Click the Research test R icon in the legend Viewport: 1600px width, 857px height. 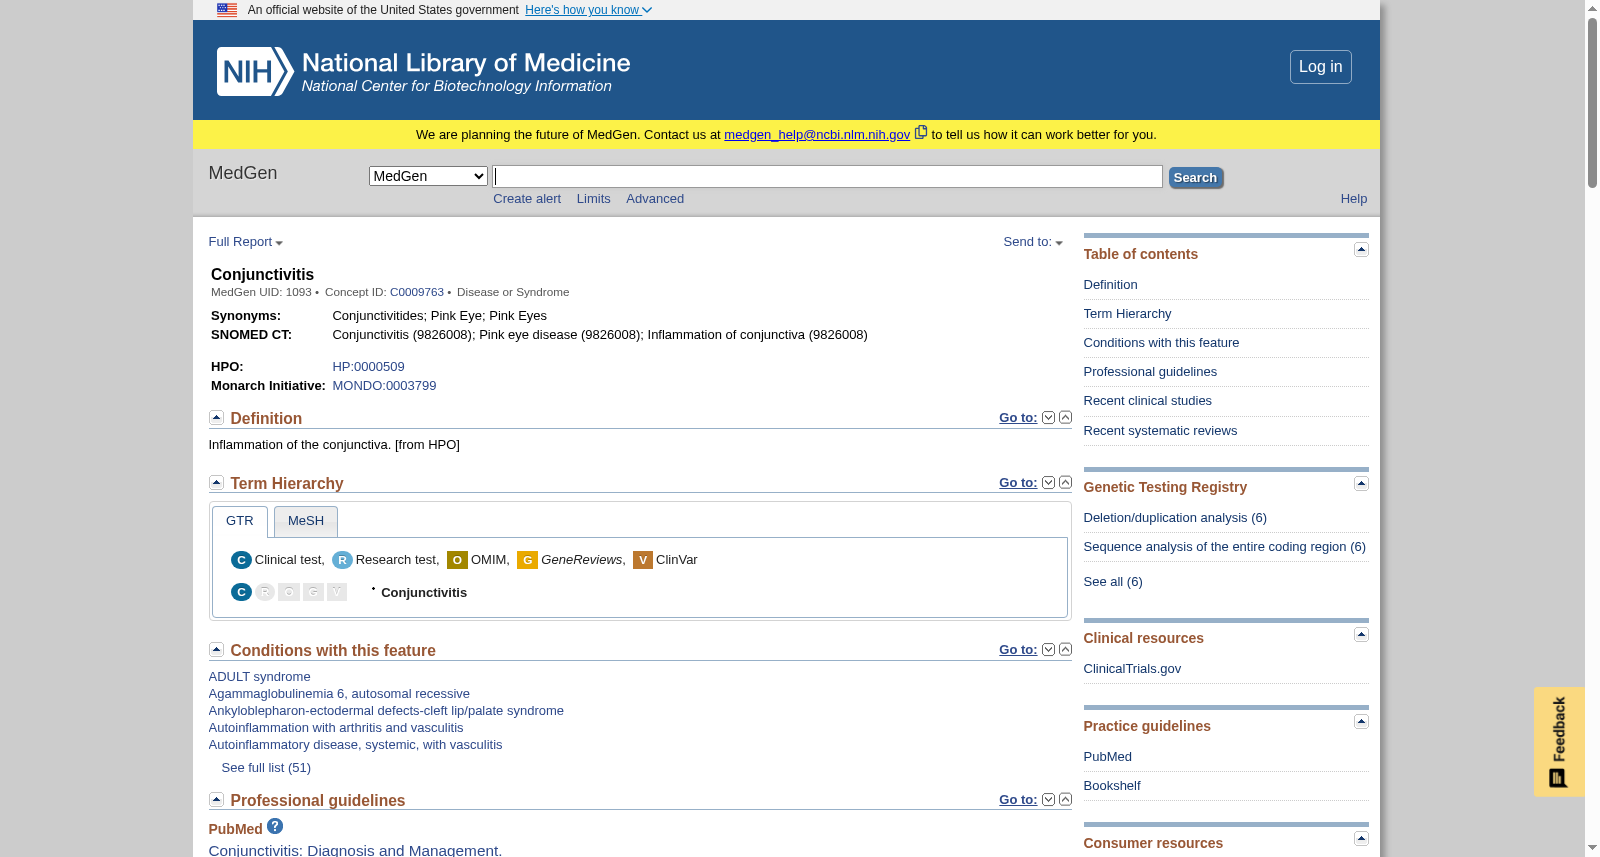(x=342, y=560)
